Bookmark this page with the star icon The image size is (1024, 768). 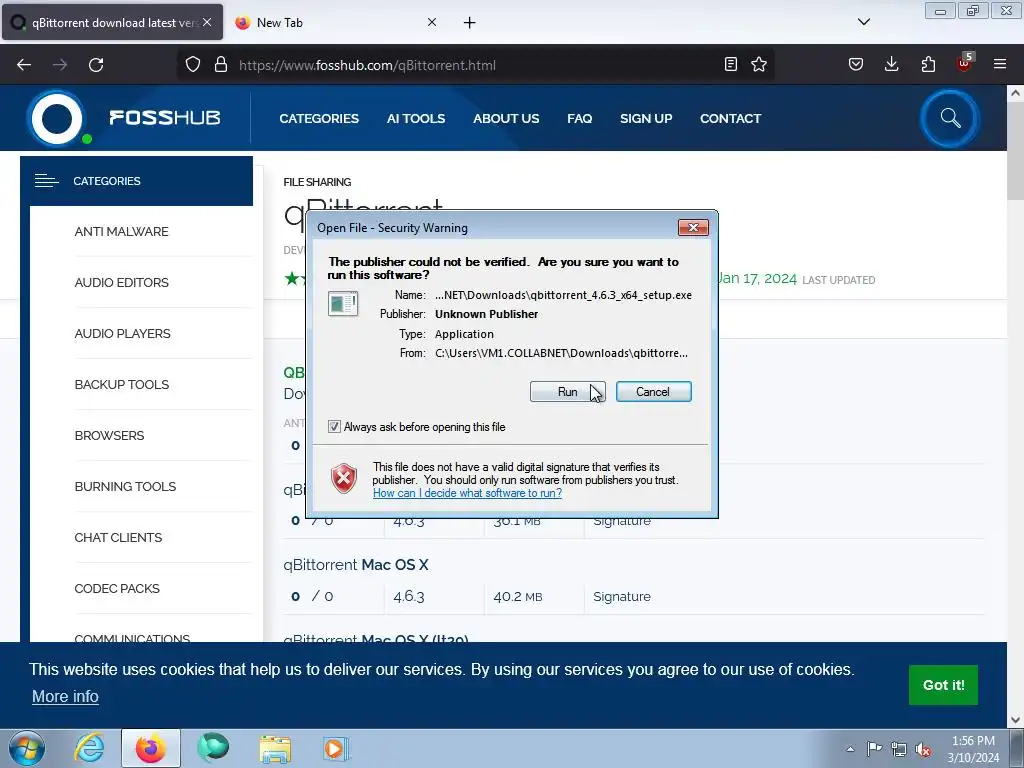(759, 64)
